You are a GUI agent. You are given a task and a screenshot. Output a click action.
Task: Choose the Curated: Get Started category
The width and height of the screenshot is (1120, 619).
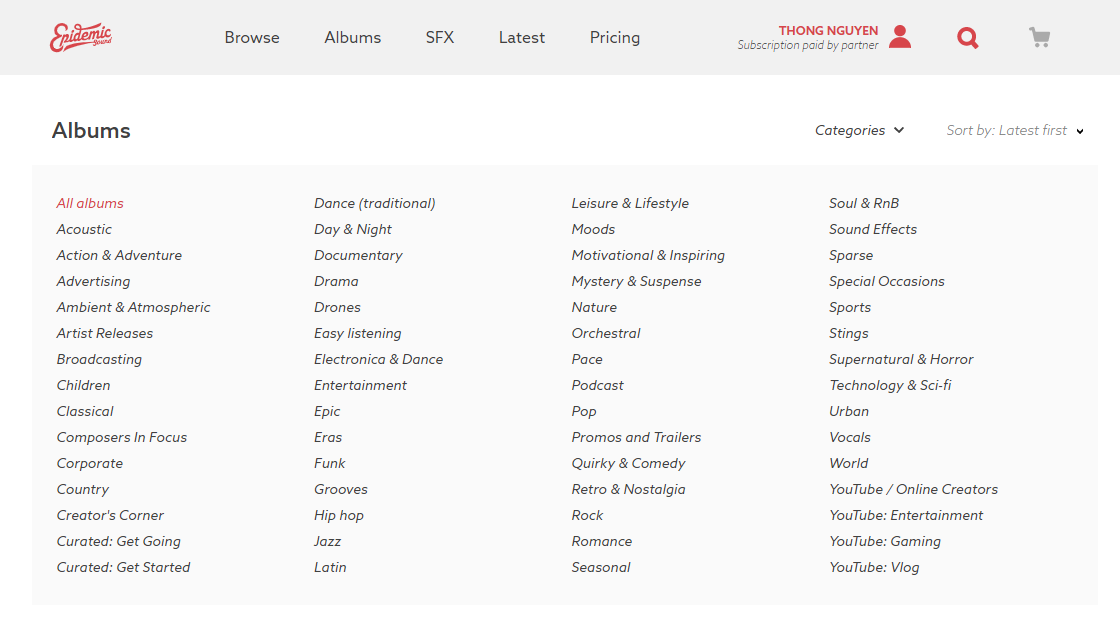[x=124, y=568]
